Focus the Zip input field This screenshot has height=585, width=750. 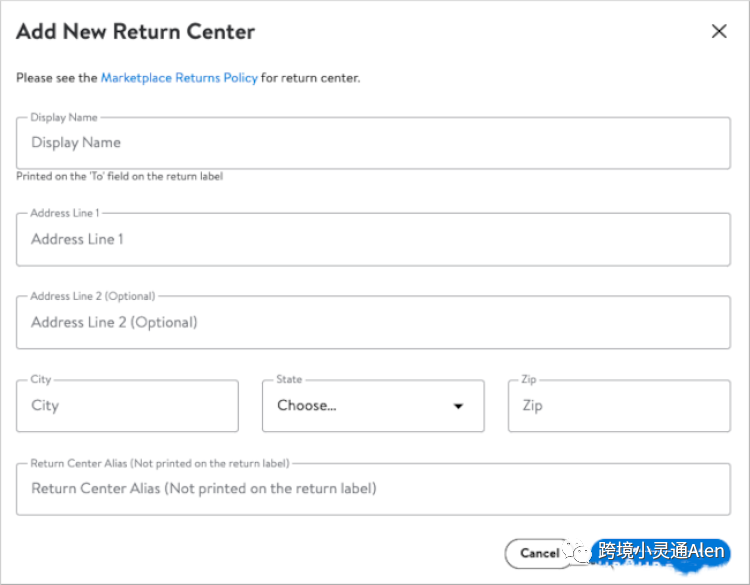point(618,406)
